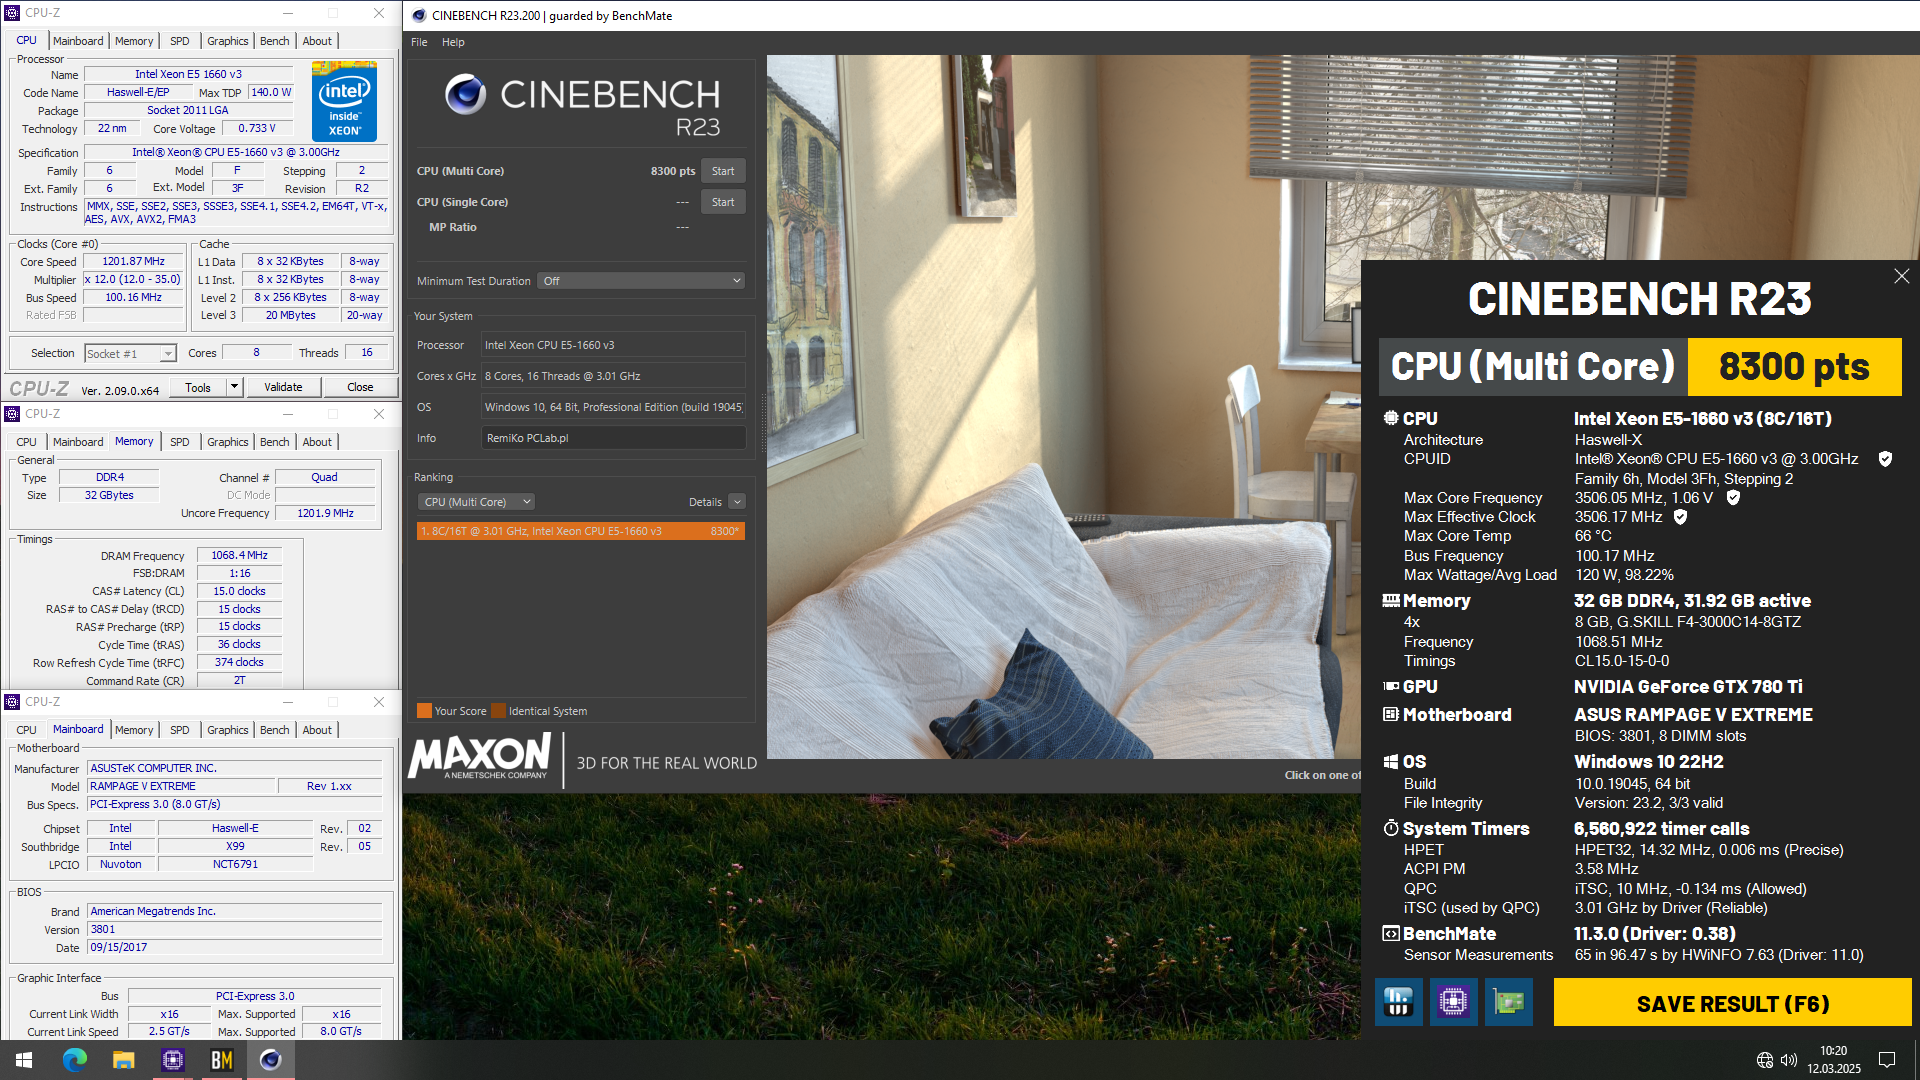Expand ranking Details arrow button
Screen dimensions: 1920x1080
pyautogui.click(x=737, y=502)
